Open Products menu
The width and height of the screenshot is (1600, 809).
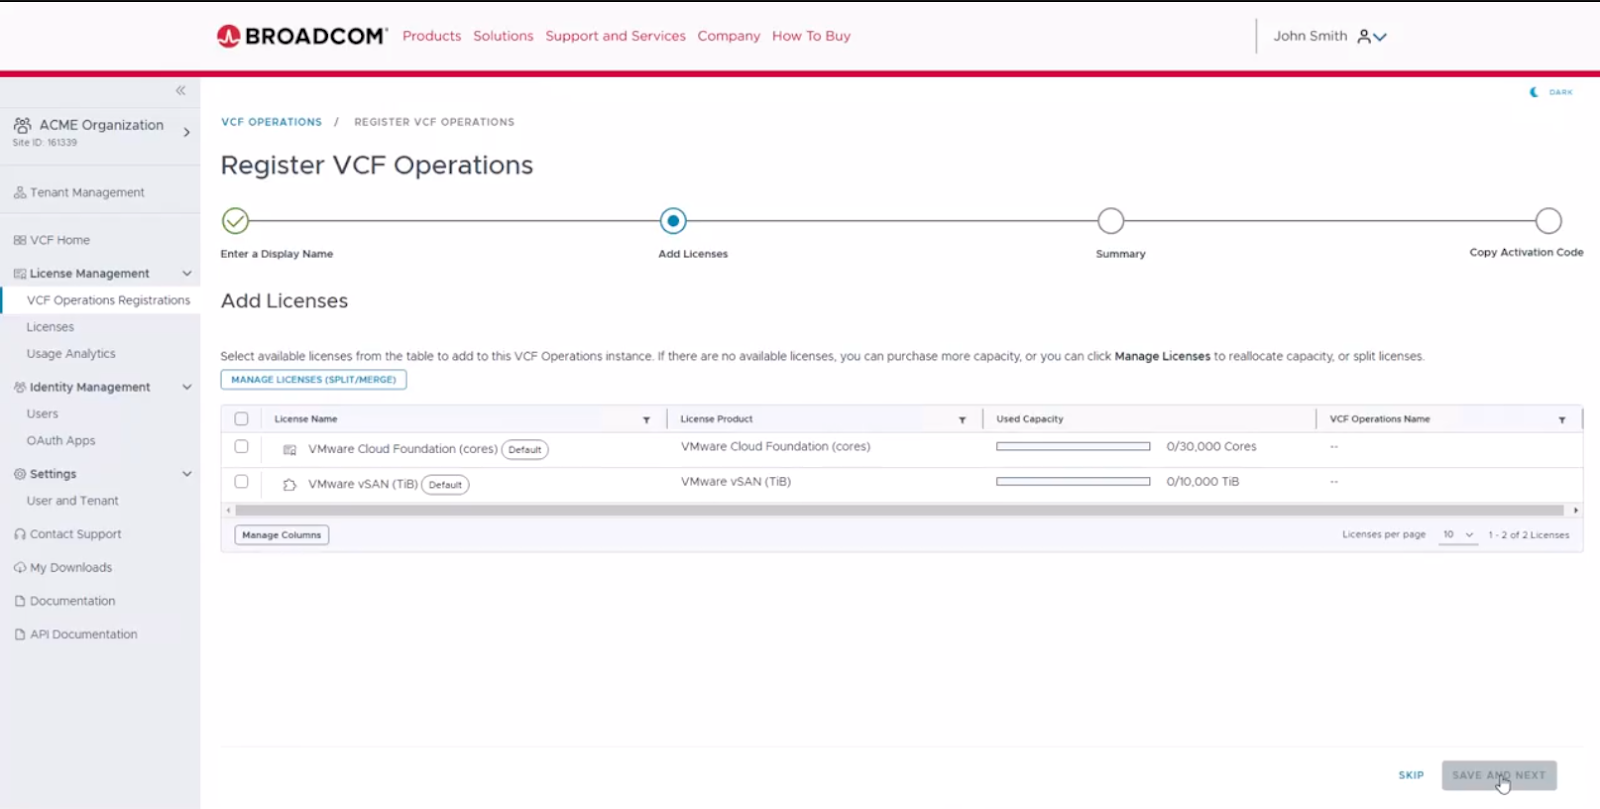[432, 36]
